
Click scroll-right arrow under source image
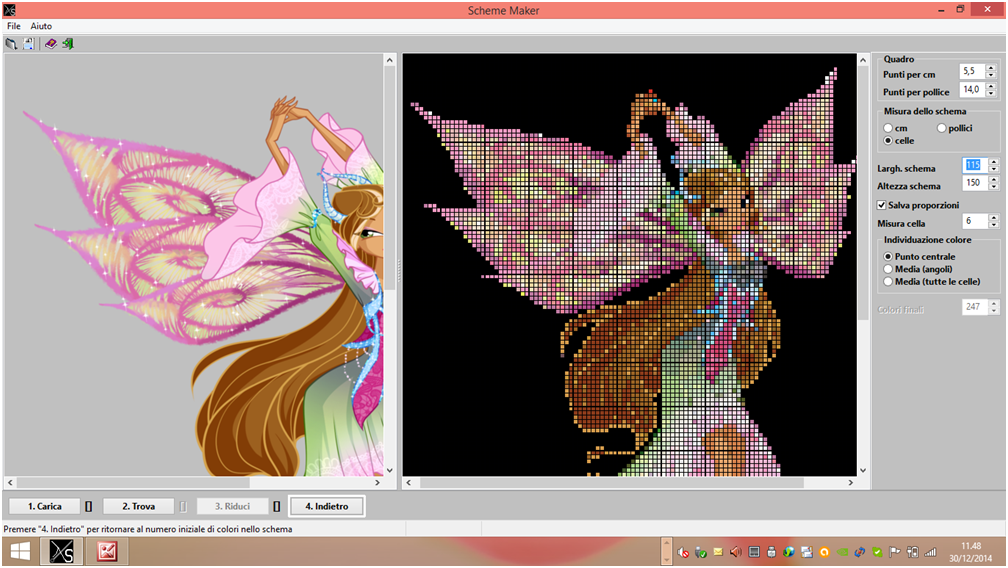(x=377, y=483)
